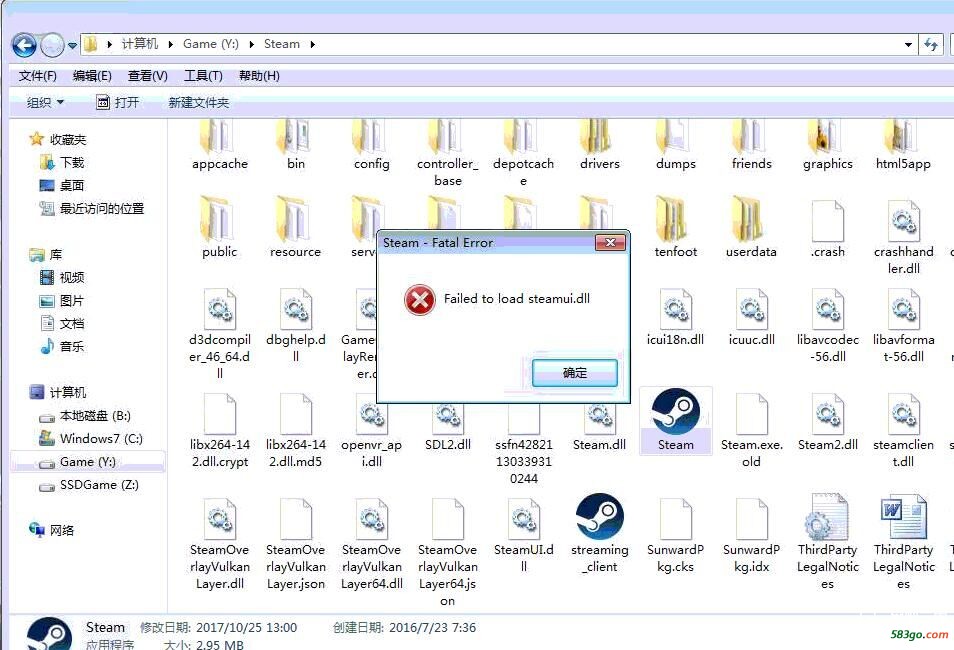Viewport: 954px width, 650px height.
Task: Click the back navigation arrow button
Action: pos(25,44)
